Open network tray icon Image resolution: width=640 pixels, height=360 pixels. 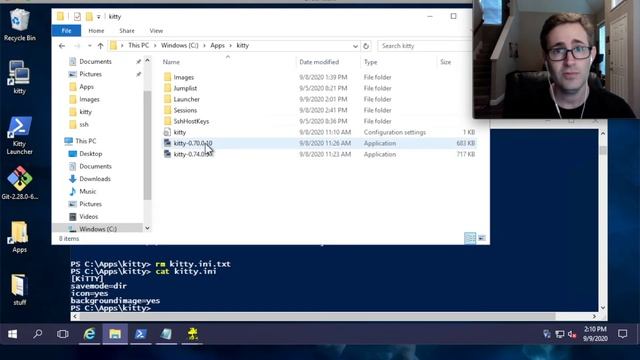coord(560,334)
